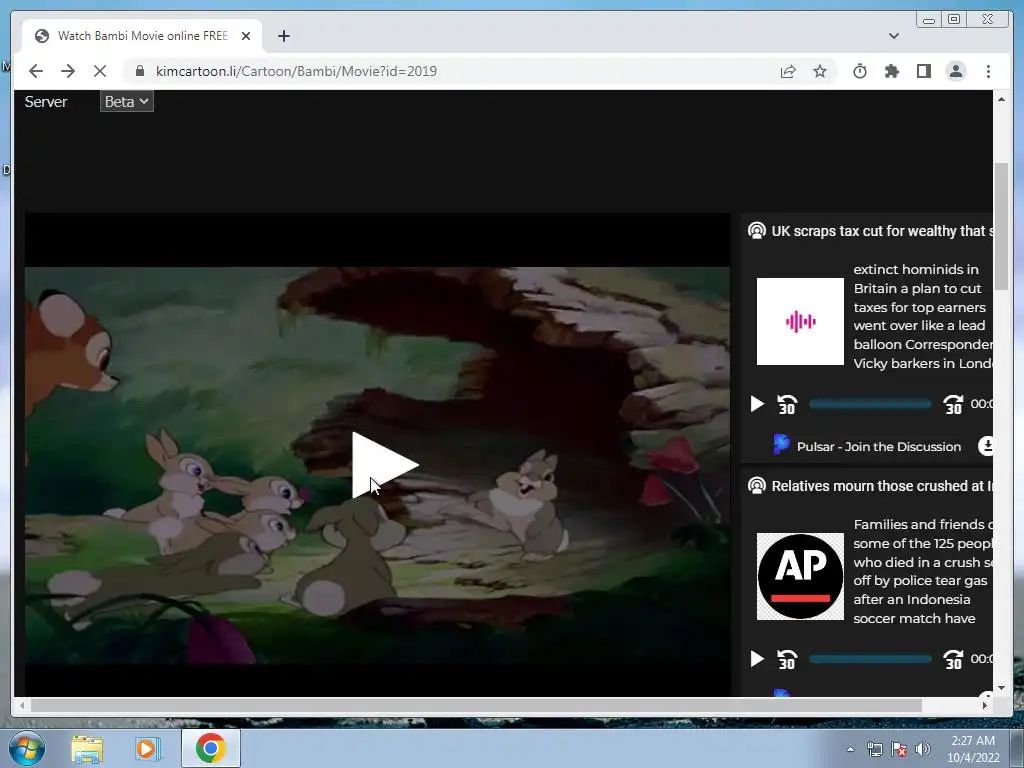Viewport: 1024px width, 768px height.
Task: Rewind 30 seconds in UK tax cut podcast
Action: (x=787, y=404)
